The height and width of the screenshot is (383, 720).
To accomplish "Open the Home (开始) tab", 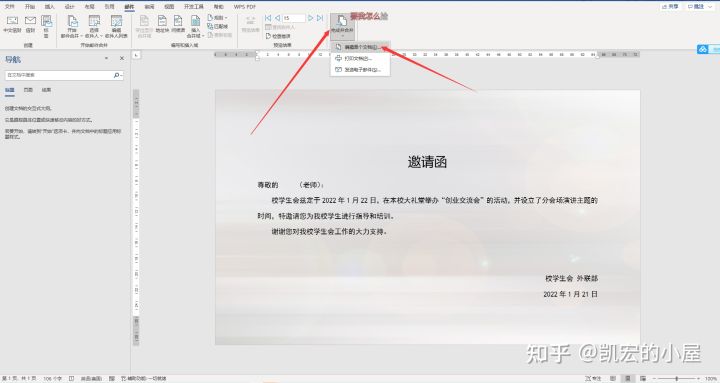I will click(x=29, y=6).
